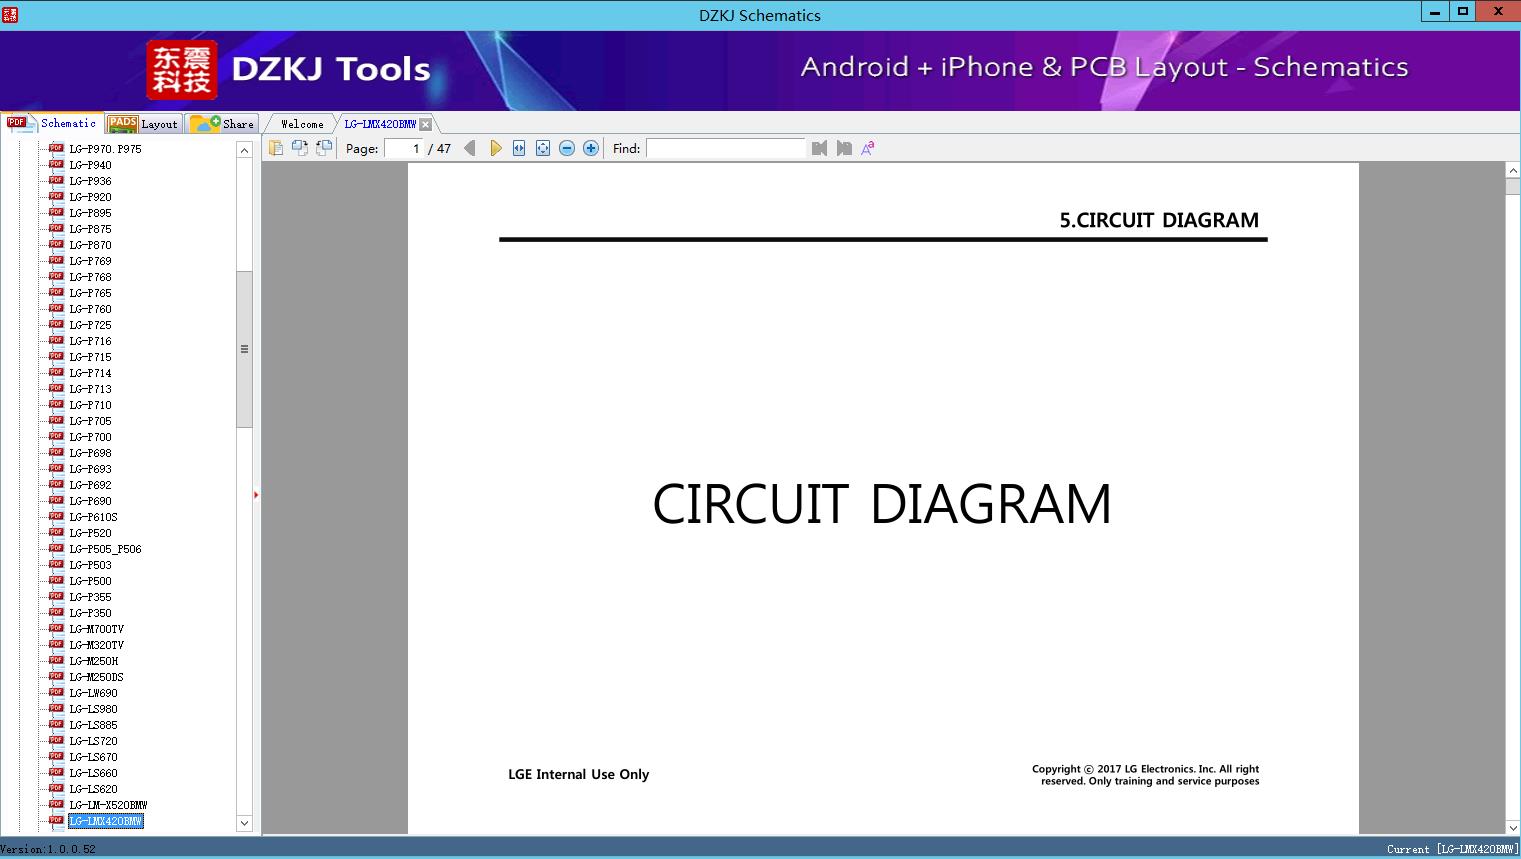Select LG-P920 in the file tree
This screenshot has height=859, width=1521.
[x=90, y=197]
